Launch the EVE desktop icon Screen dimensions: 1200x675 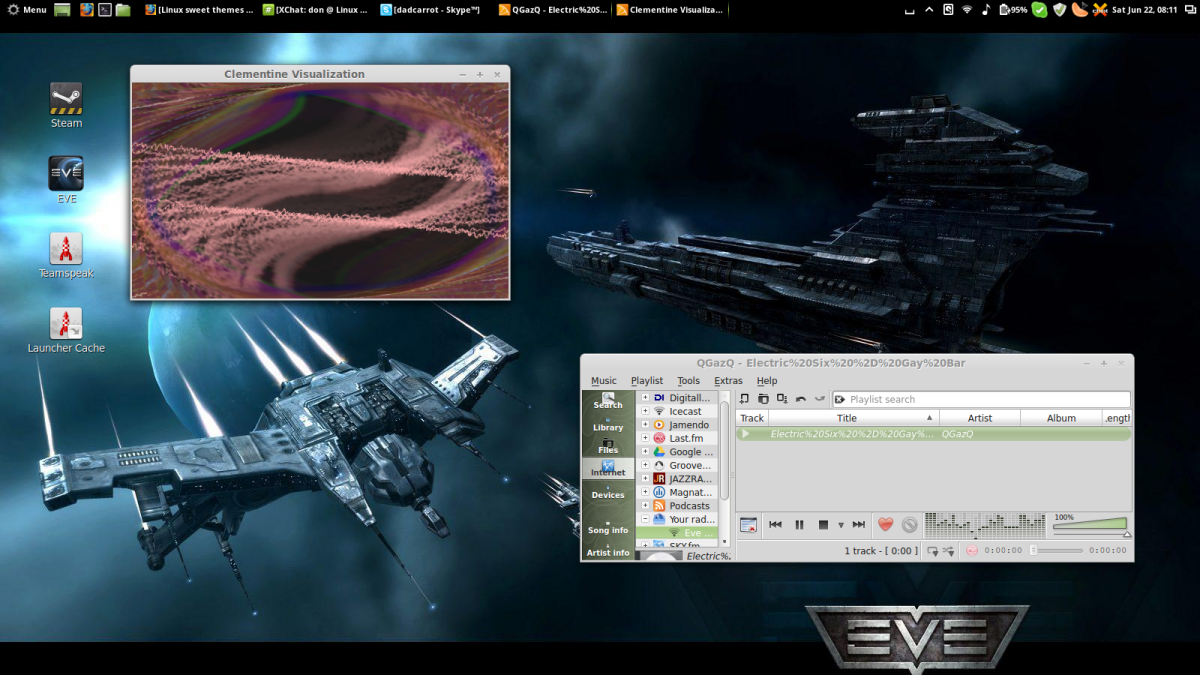[x=66, y=180]
